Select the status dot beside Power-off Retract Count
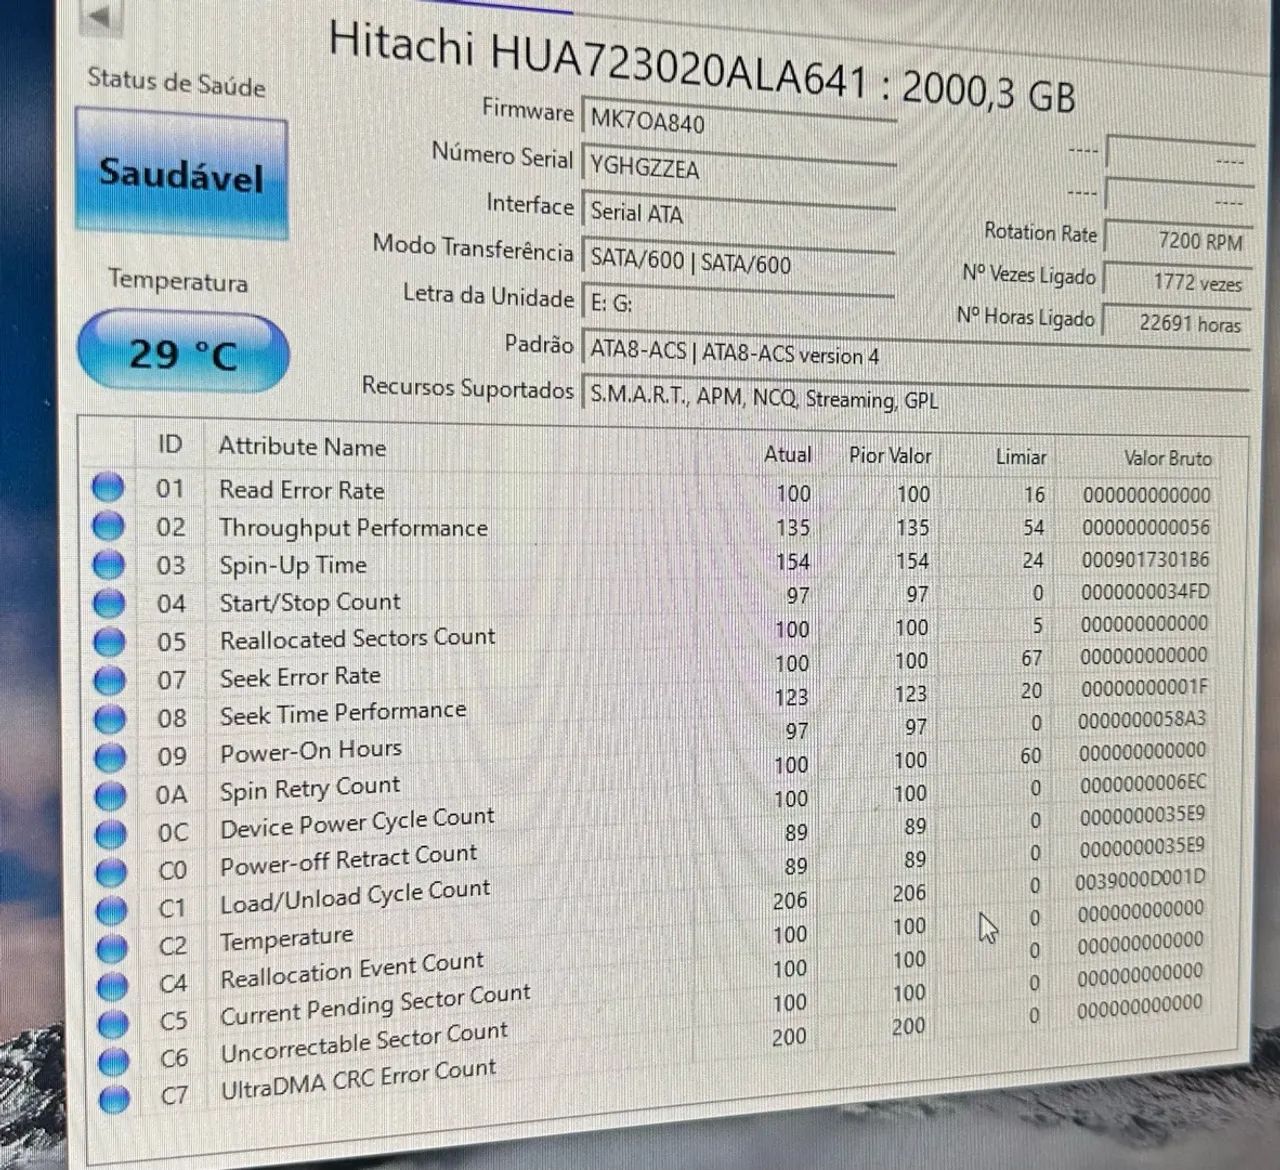This screenshot has width=1280, height=1170. (111, 871)
